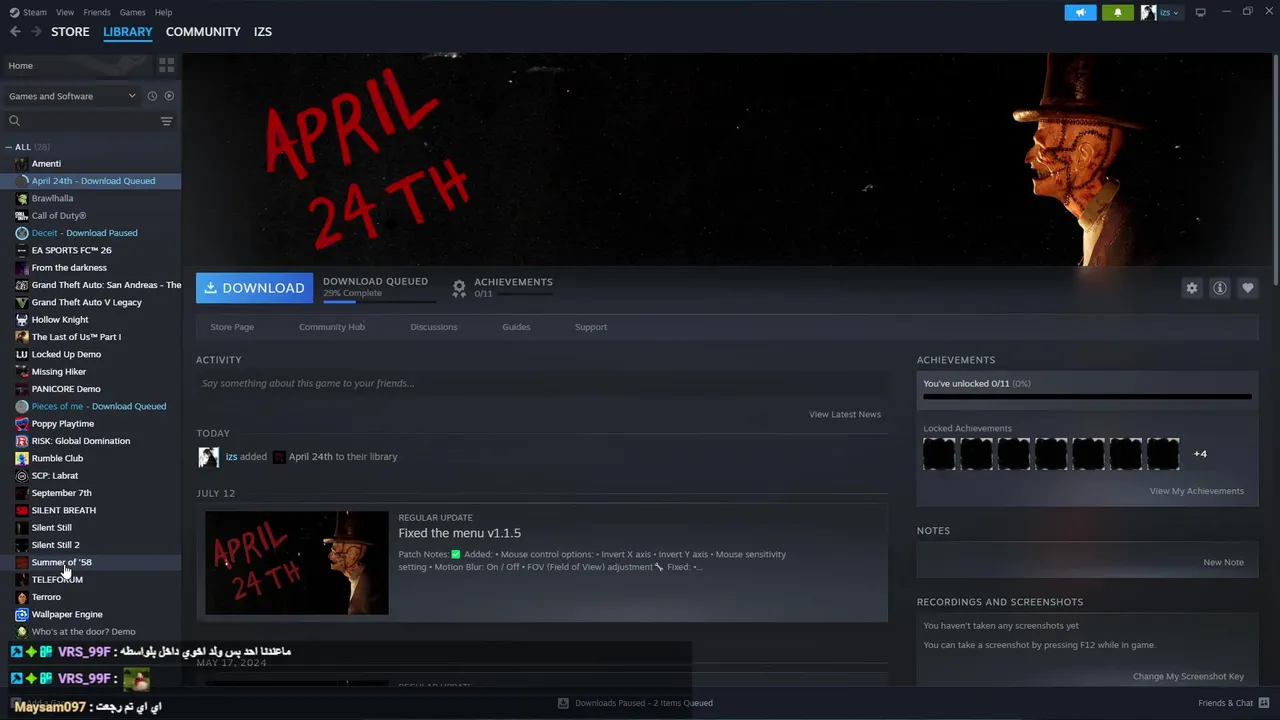Open the Friends menu
The image size is (1280, 720).
[x=97, y=12]
